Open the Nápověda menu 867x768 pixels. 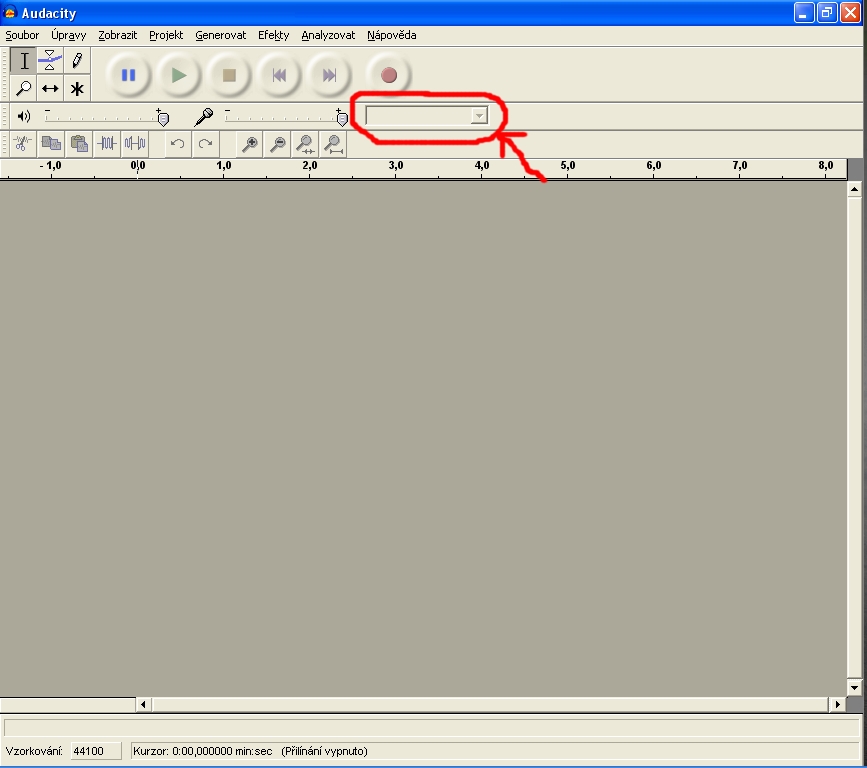pyautogui.click(x=391, y=35)
